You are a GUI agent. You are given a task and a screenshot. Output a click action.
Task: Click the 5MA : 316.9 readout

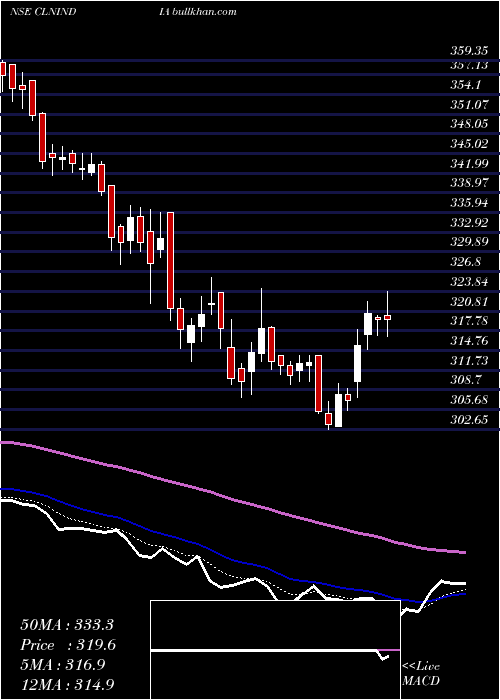[x=62, y=665]
